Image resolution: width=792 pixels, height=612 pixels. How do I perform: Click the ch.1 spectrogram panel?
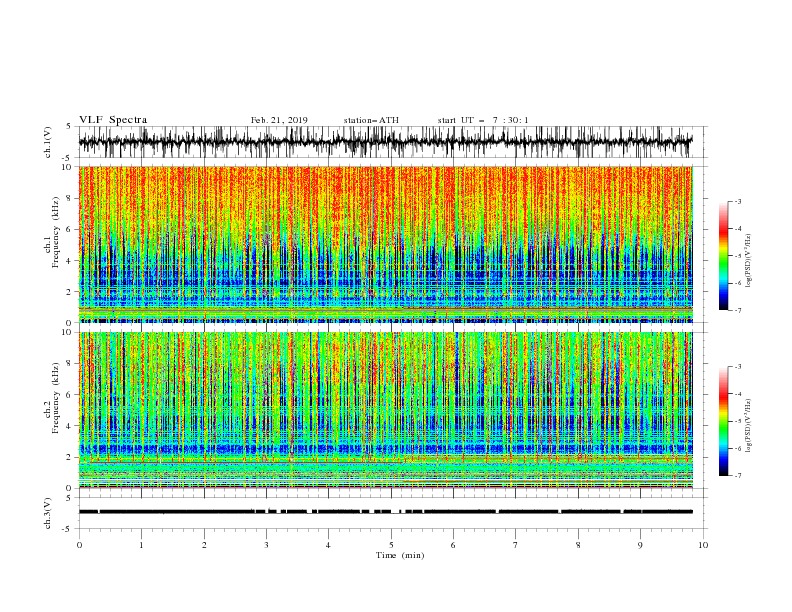pyautogui.click(x=386, y=244)
